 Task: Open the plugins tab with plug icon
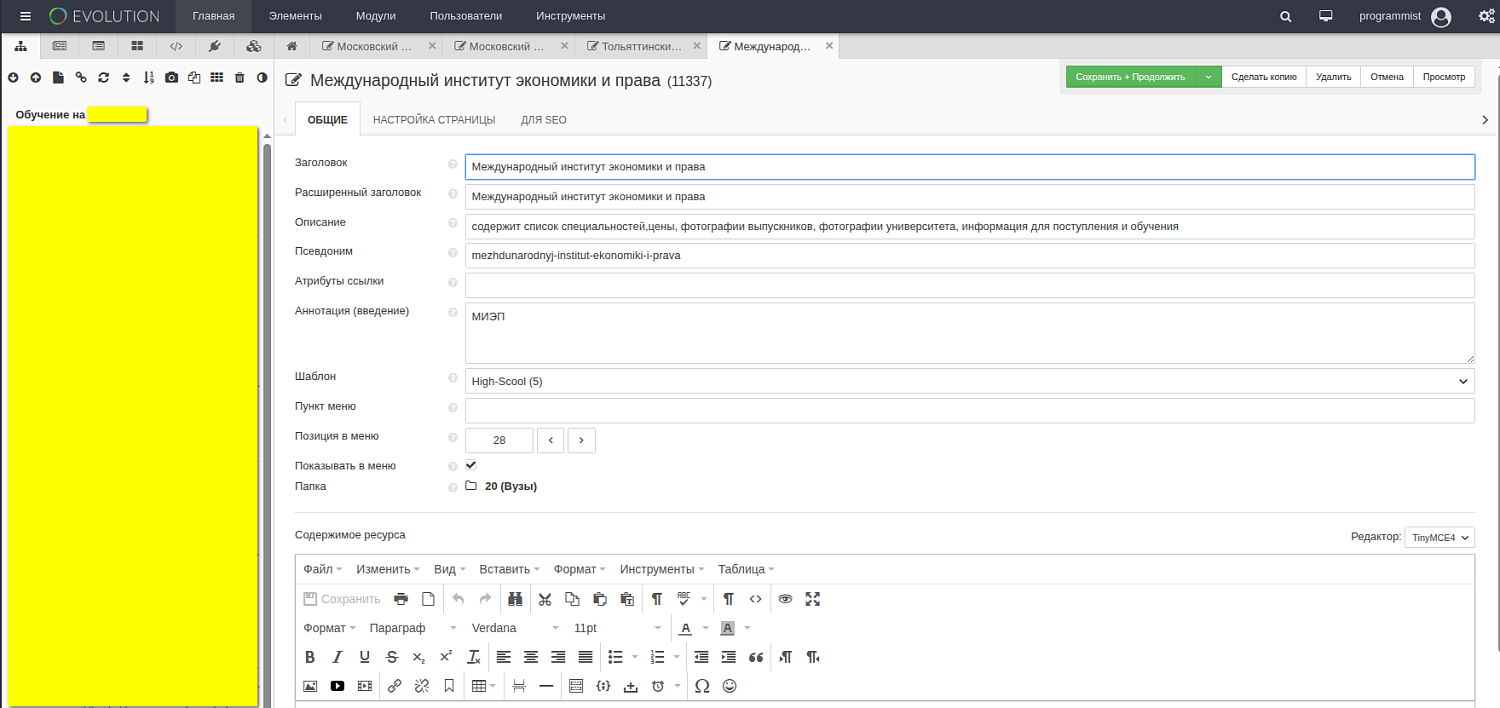click(214, 46)
